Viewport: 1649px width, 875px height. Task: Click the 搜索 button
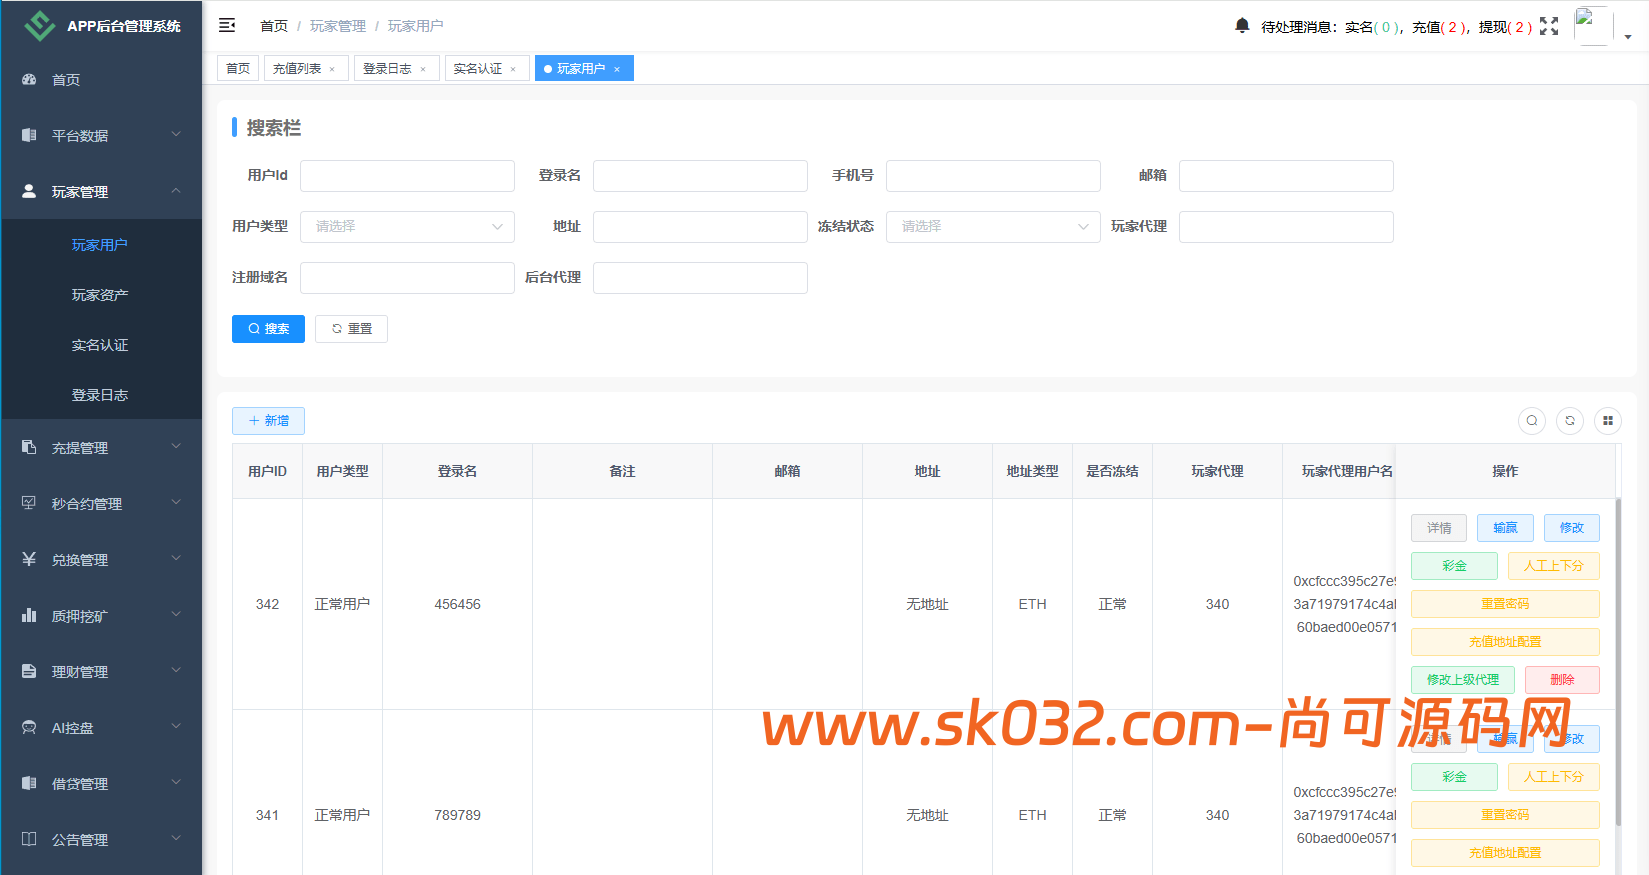[x=268, y=329]
